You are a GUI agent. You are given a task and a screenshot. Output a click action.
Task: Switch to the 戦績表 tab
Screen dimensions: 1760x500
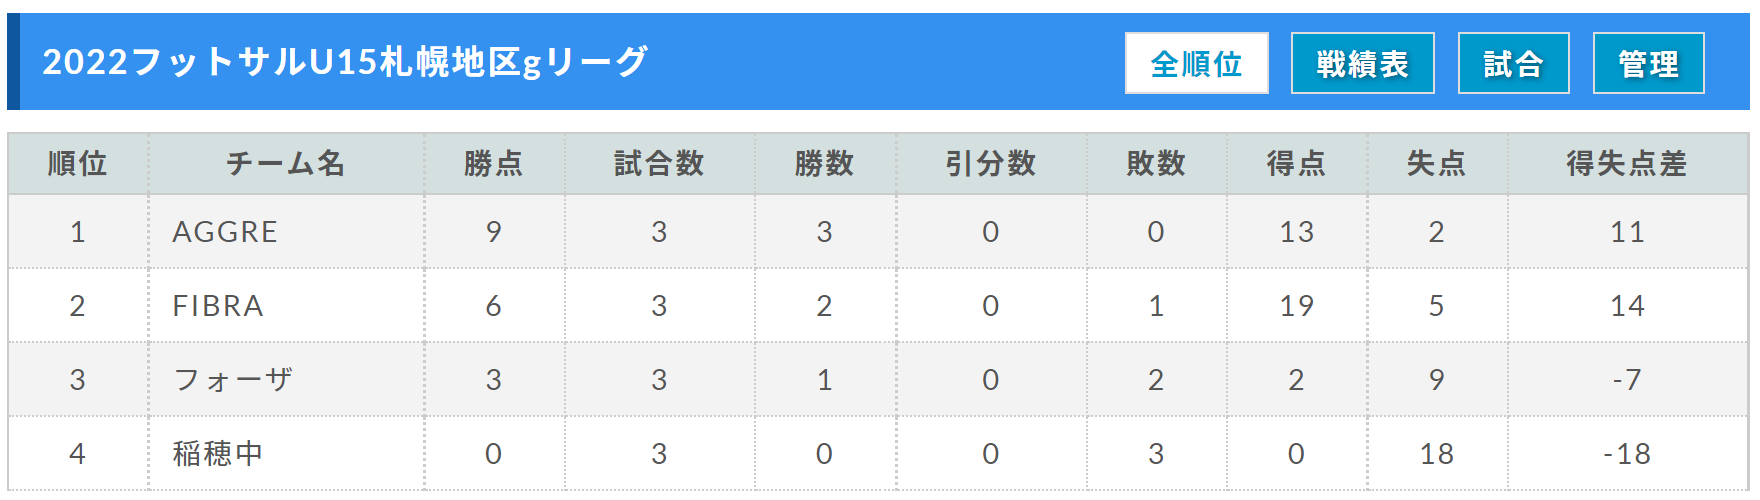click(x=1362, y=63)
